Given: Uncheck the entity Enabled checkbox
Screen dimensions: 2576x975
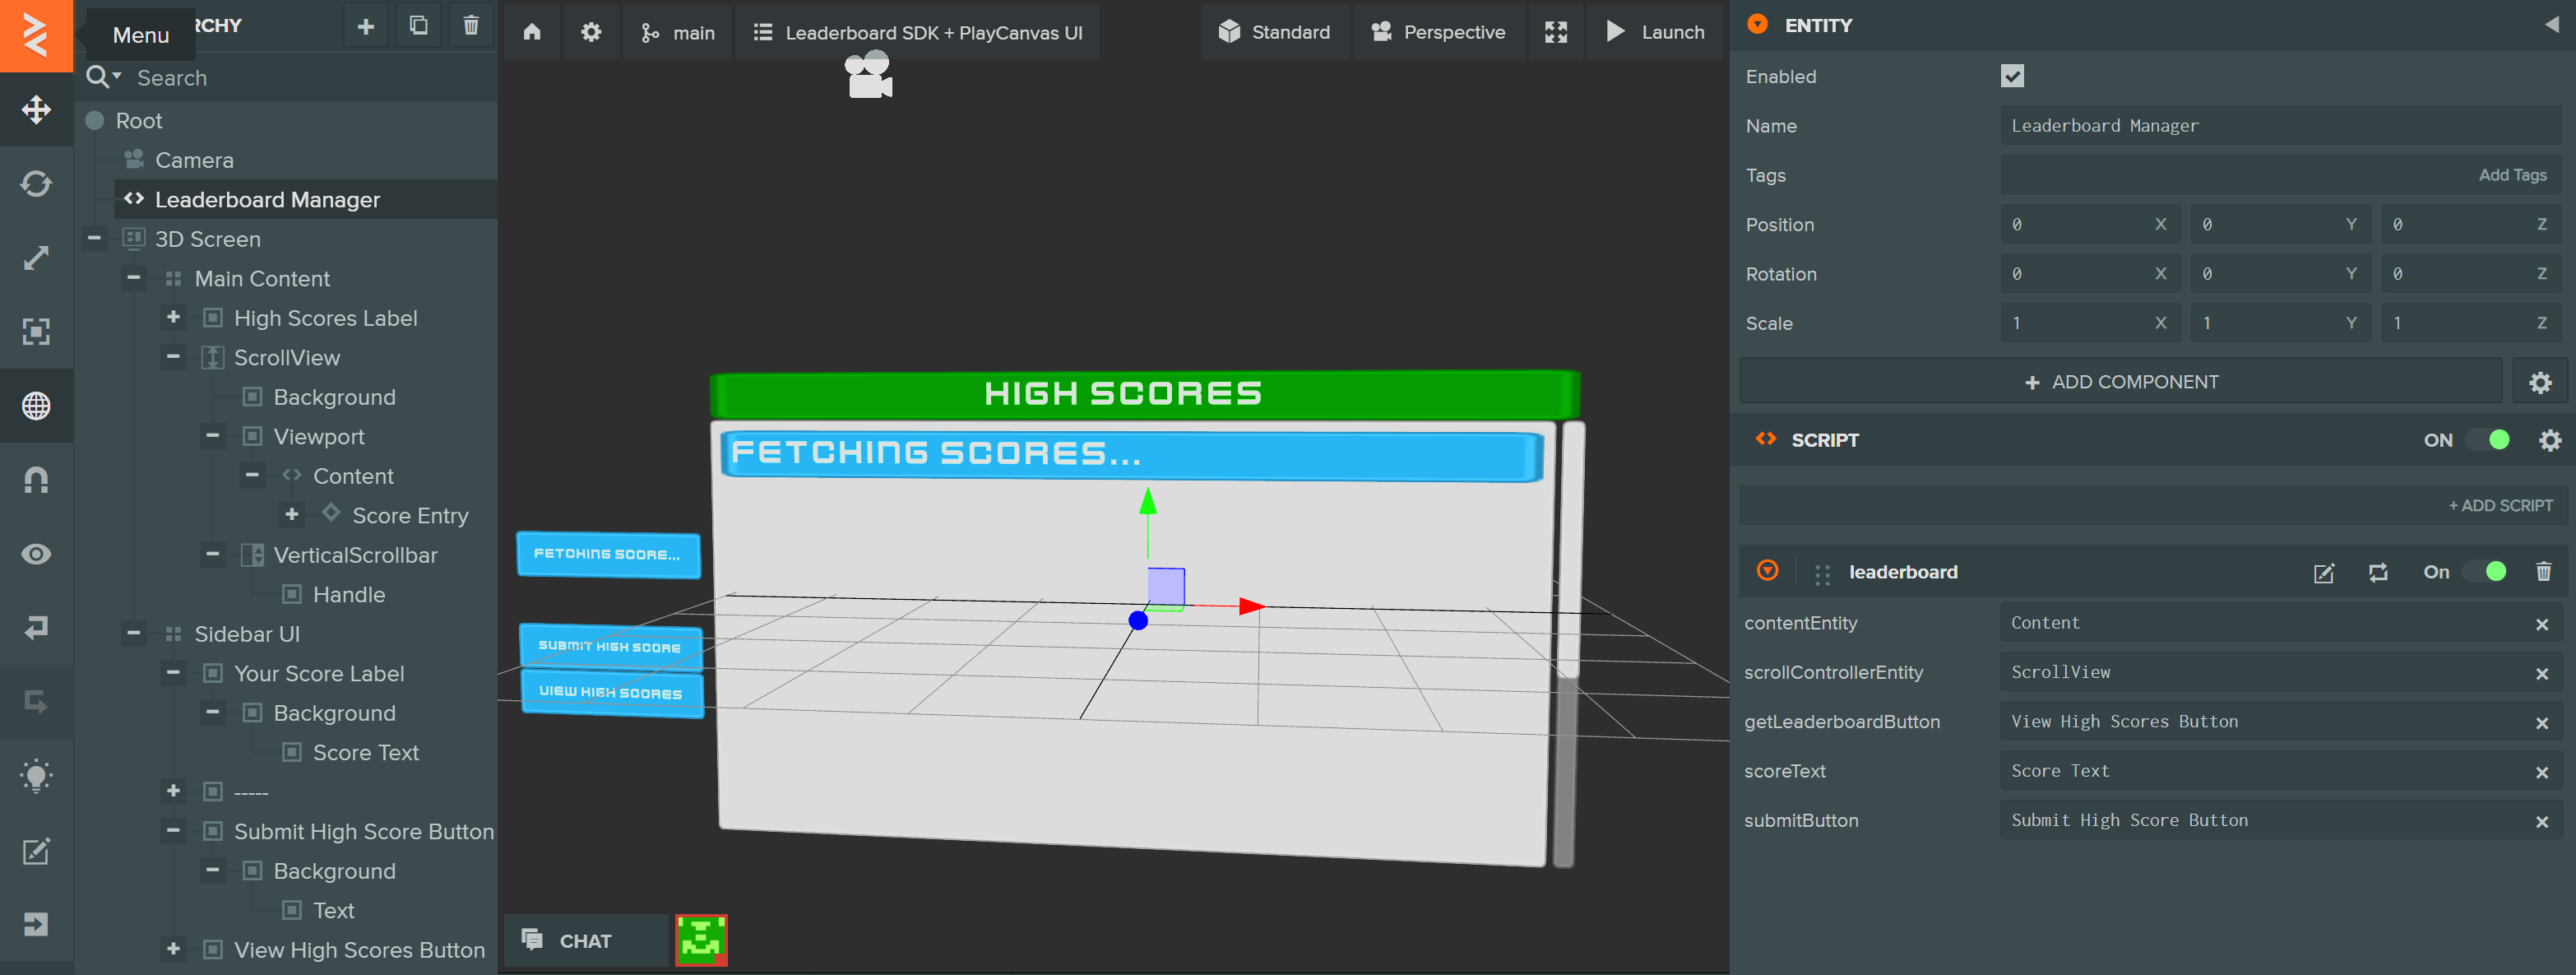Looking at the screenshot, I should (x=2012, y=76).
